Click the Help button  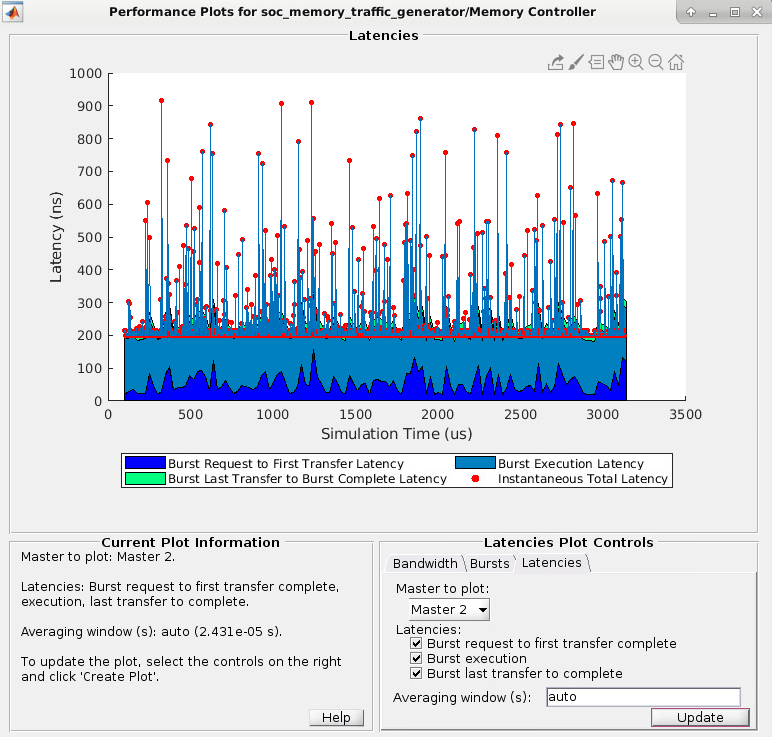coord(336,717)
